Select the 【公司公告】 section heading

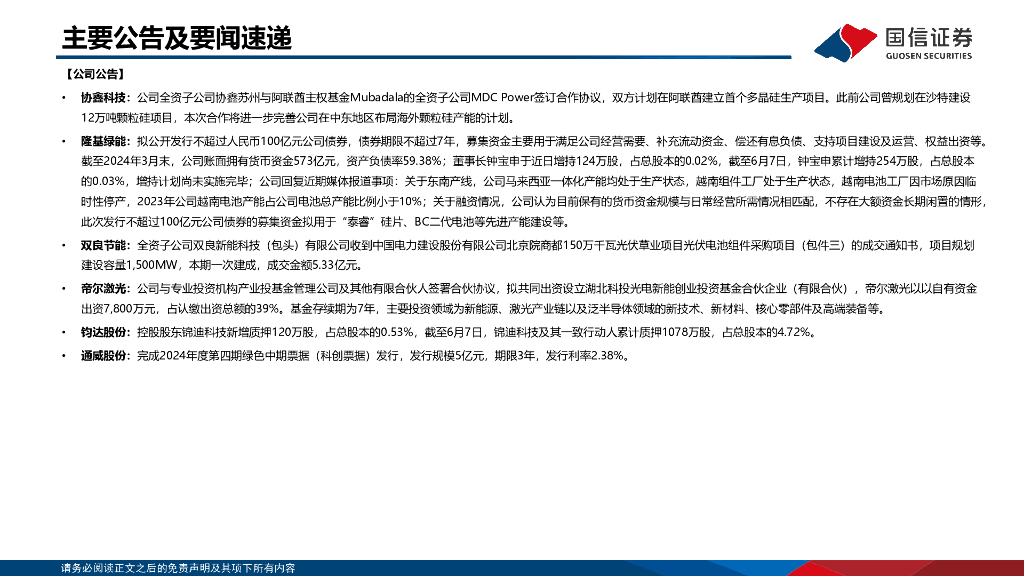[x=93, y=74]
